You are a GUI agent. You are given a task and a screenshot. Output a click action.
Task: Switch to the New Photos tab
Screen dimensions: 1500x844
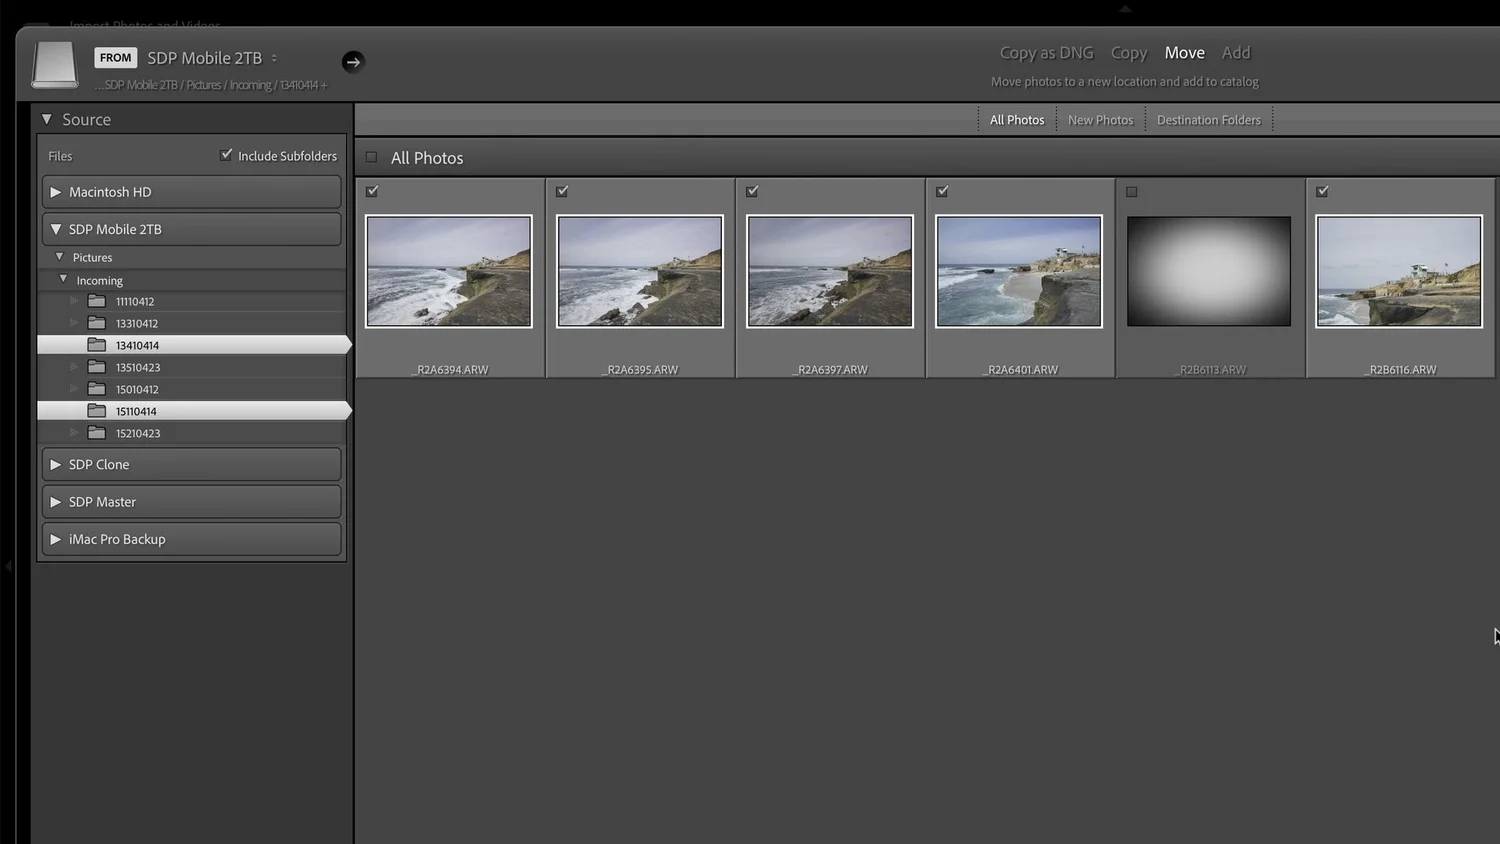1100,119
